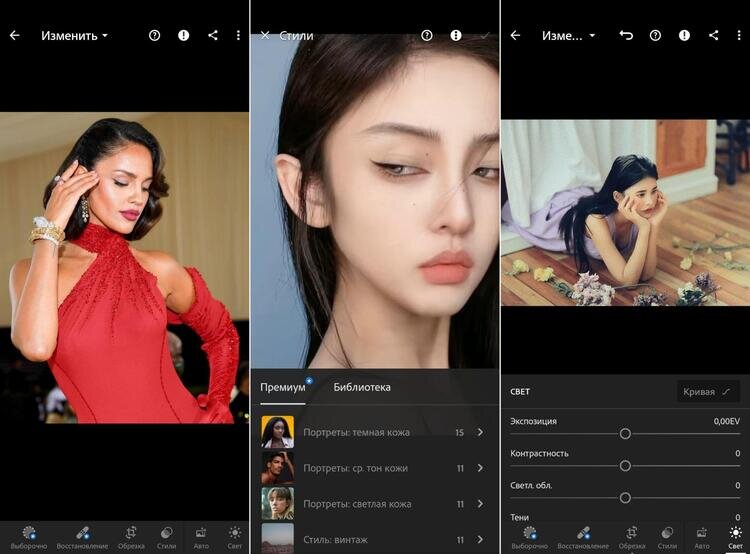Click the Светл. обл. slider handle
Screen dimensions: 750x554
[x=625, y=498]
